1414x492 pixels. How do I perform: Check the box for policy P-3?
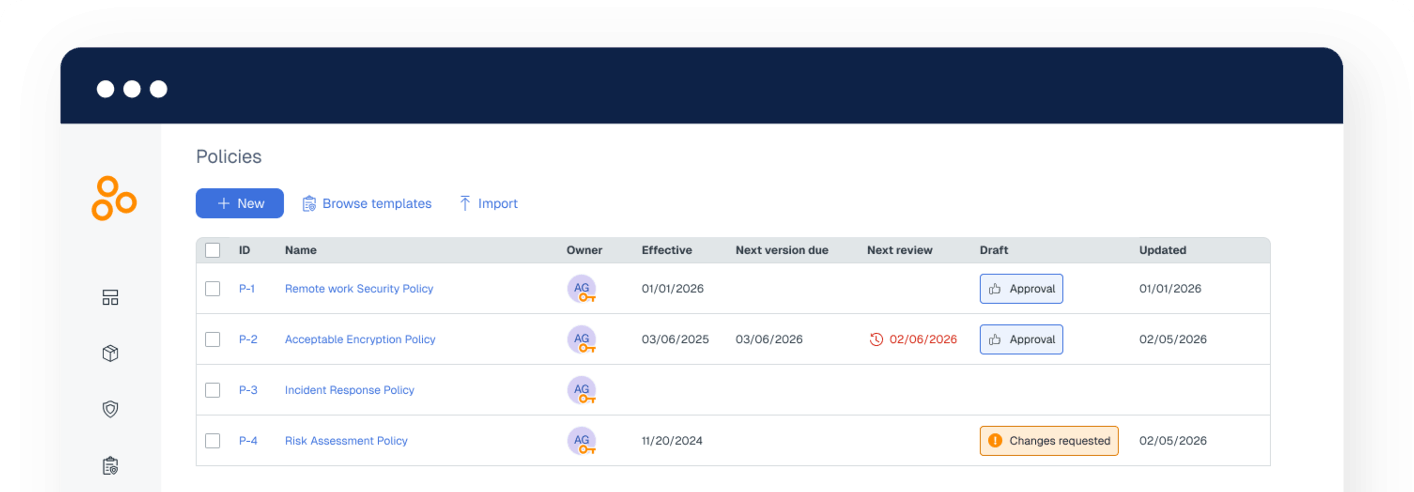point(213,390)
